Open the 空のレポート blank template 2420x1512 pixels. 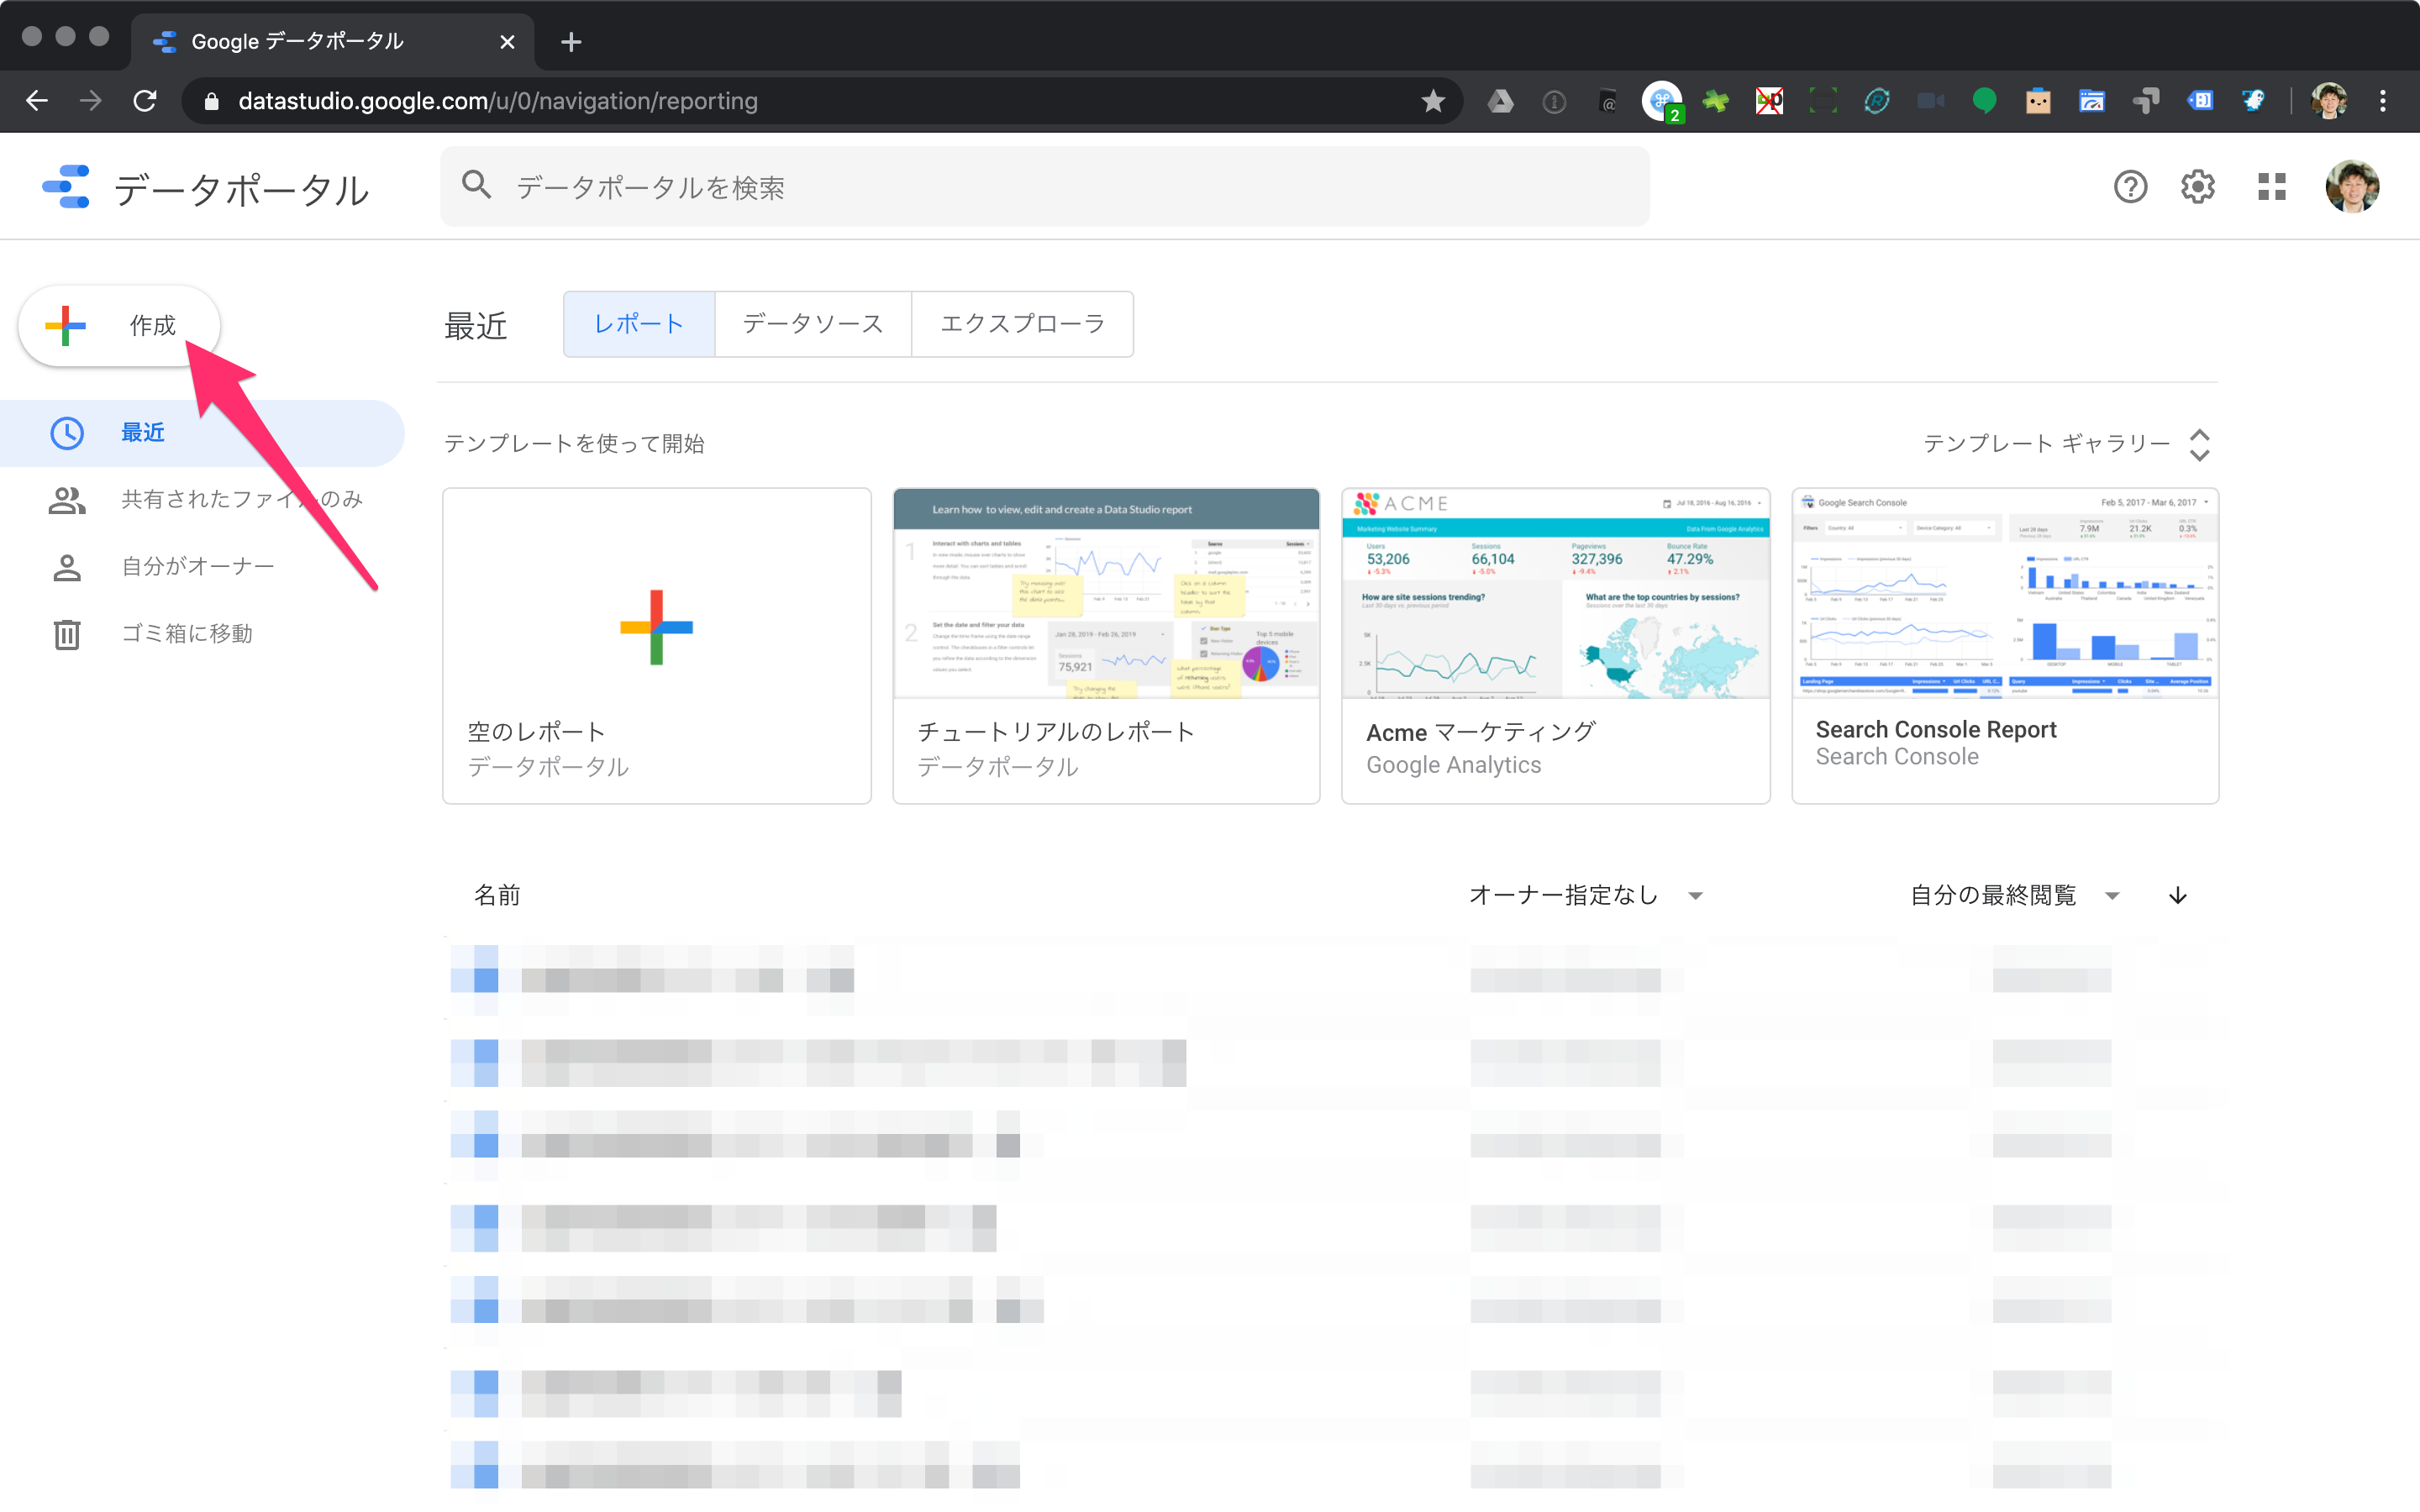coord(657,646)
